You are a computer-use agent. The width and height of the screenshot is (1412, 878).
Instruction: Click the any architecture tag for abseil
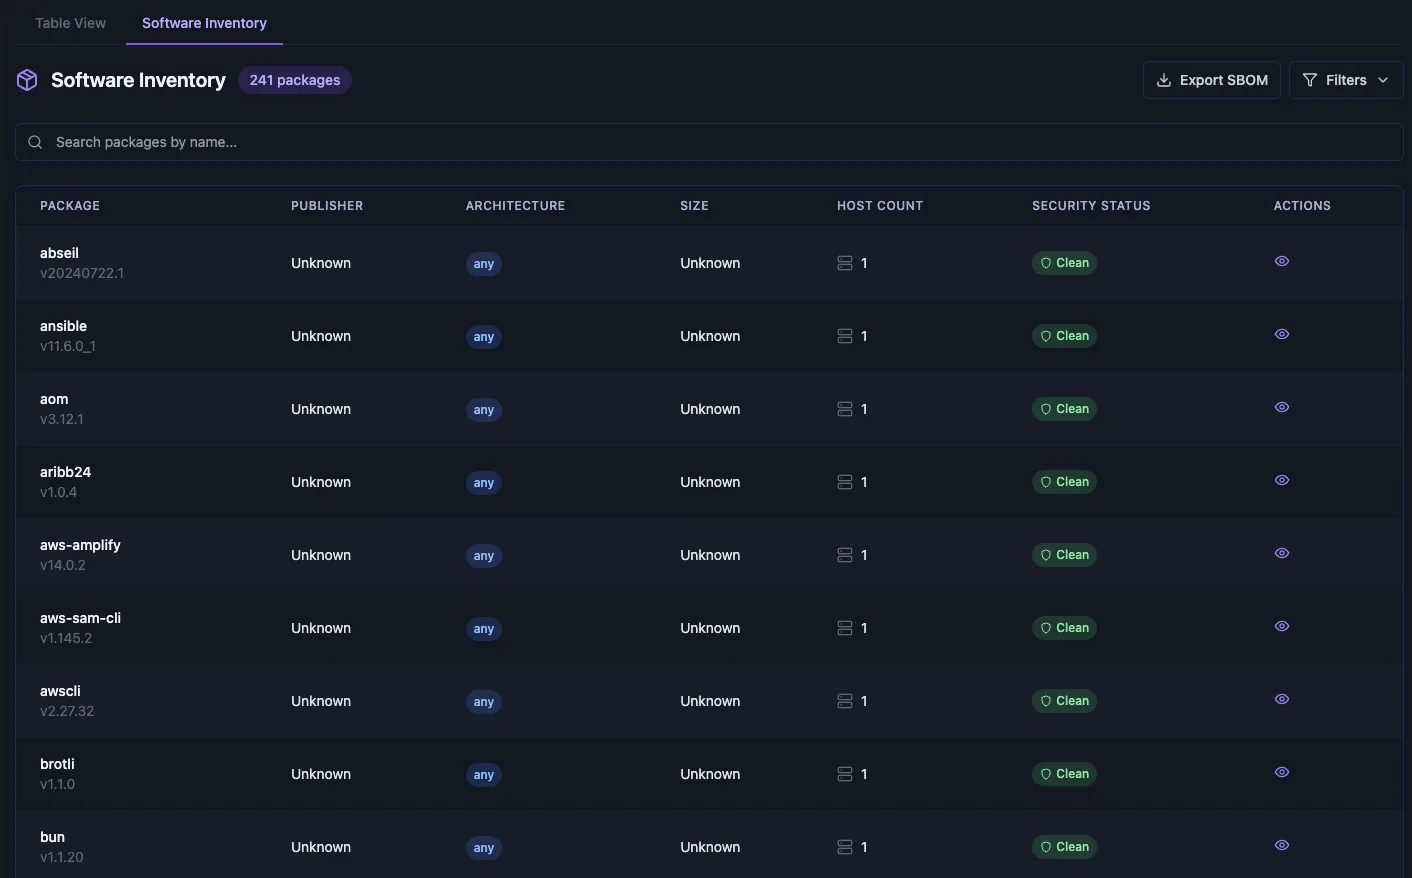click(x=484, y=264)
